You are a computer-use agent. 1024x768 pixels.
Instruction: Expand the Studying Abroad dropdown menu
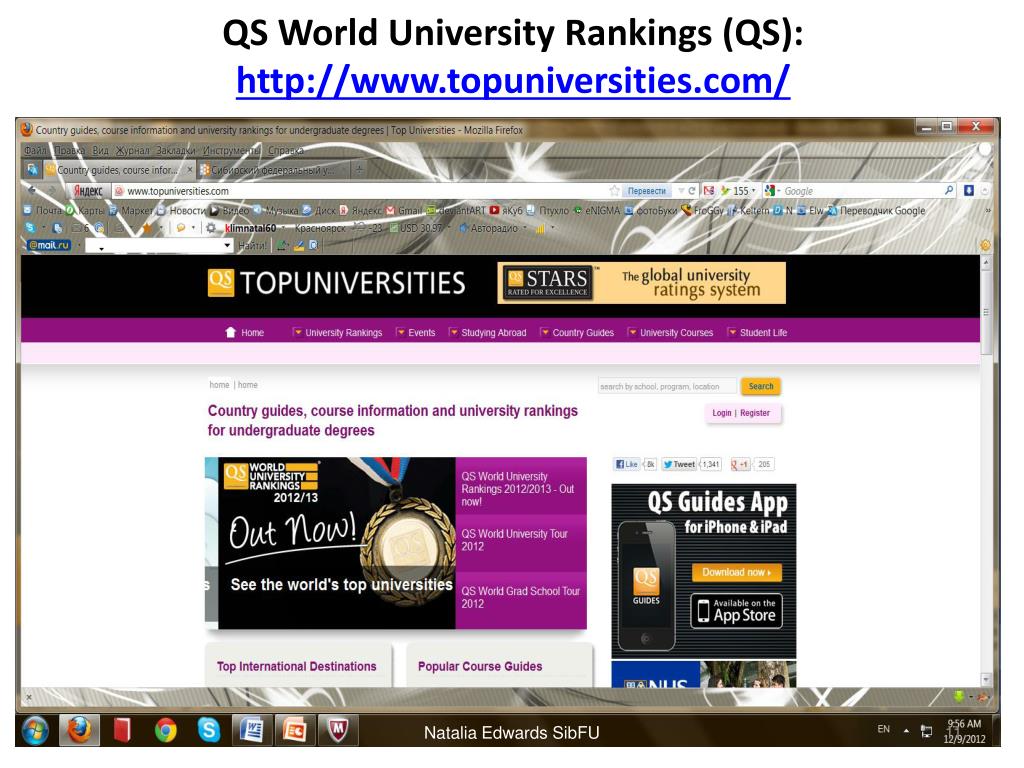453,332
